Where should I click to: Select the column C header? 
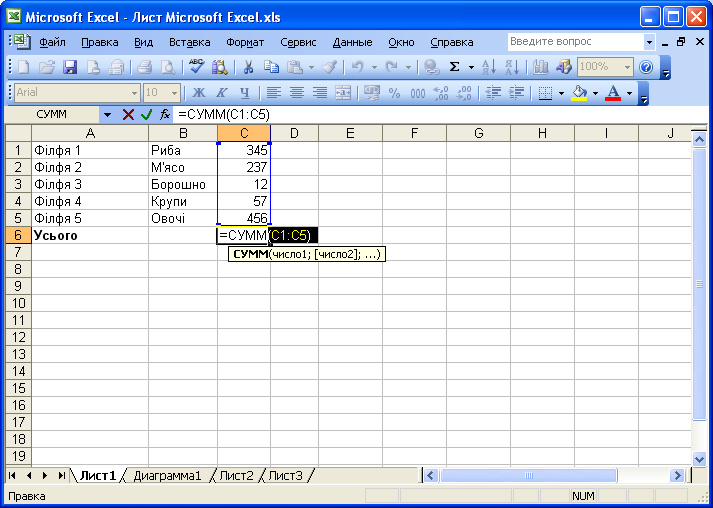[x=244, y=133]
